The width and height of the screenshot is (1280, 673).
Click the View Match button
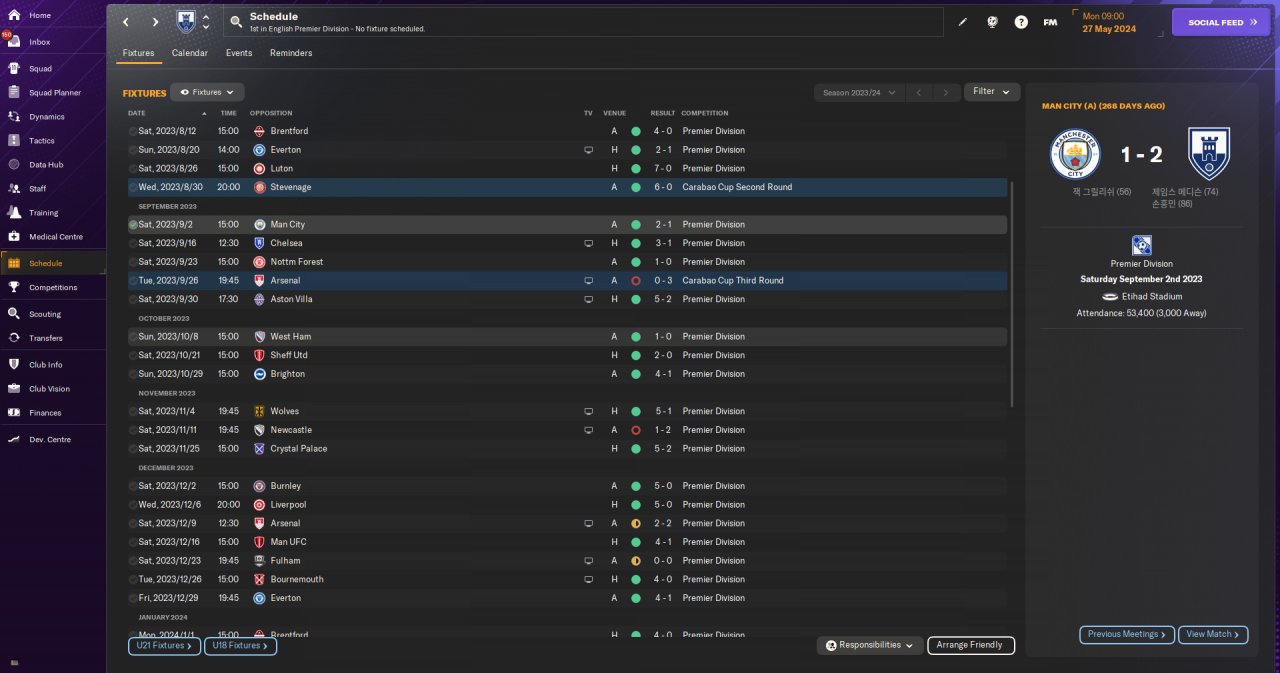point(1213,634)
